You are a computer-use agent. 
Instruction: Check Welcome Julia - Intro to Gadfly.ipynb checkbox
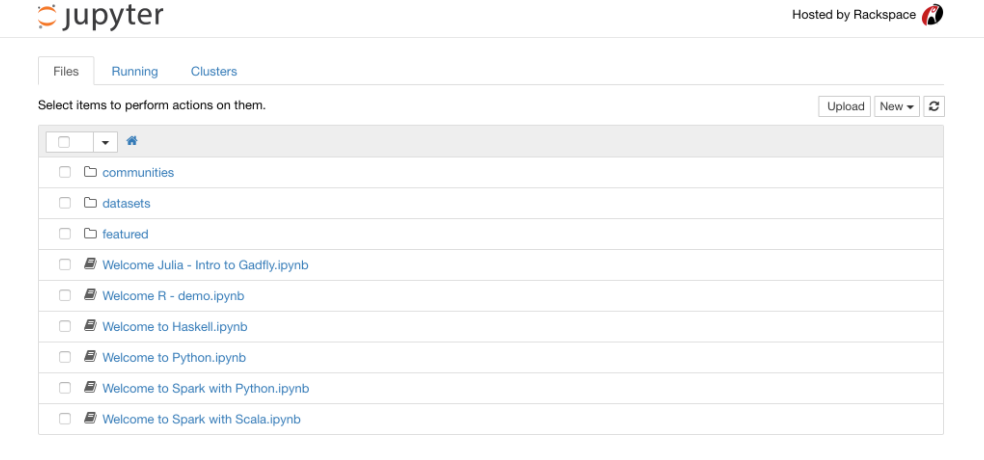point(65,264)
